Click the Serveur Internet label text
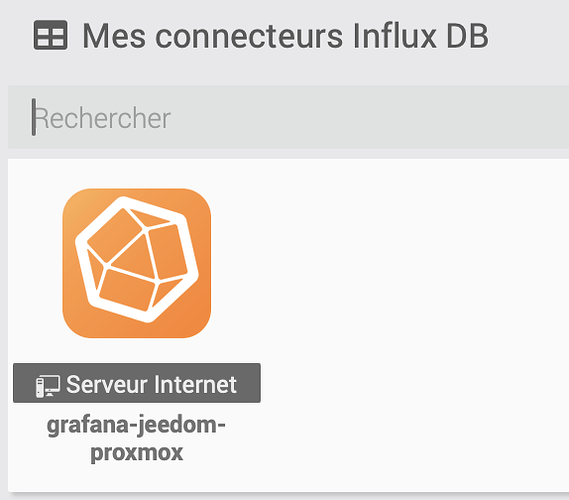This screenshot has width=569, height=500. pyautogui.click(x=151, y=384)
